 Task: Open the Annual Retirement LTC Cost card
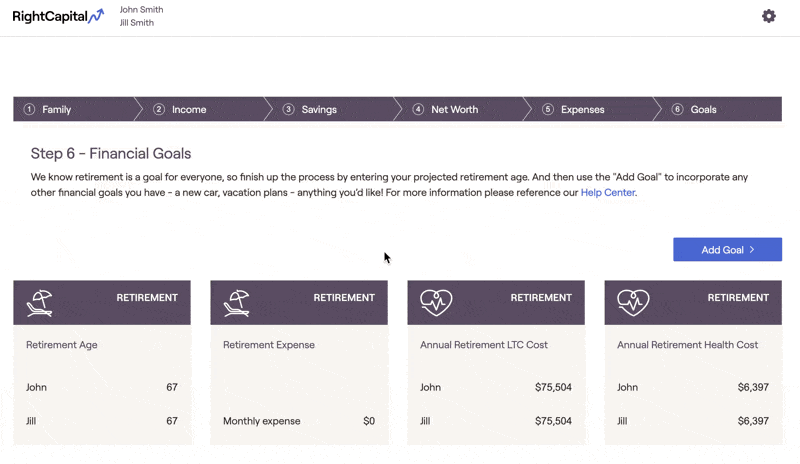(496, 362)
